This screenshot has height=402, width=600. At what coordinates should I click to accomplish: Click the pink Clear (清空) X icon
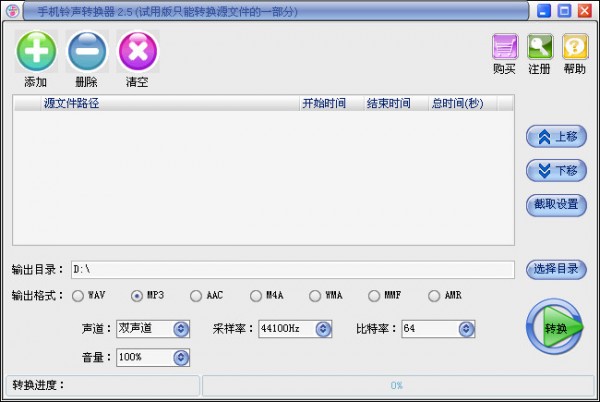point(138,51)
